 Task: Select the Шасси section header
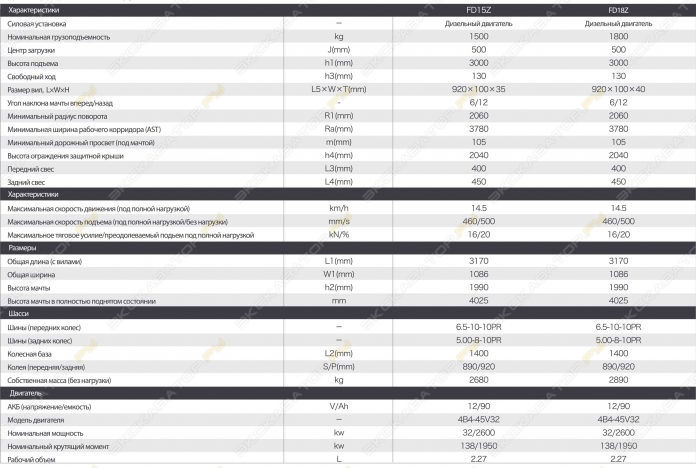19,313
